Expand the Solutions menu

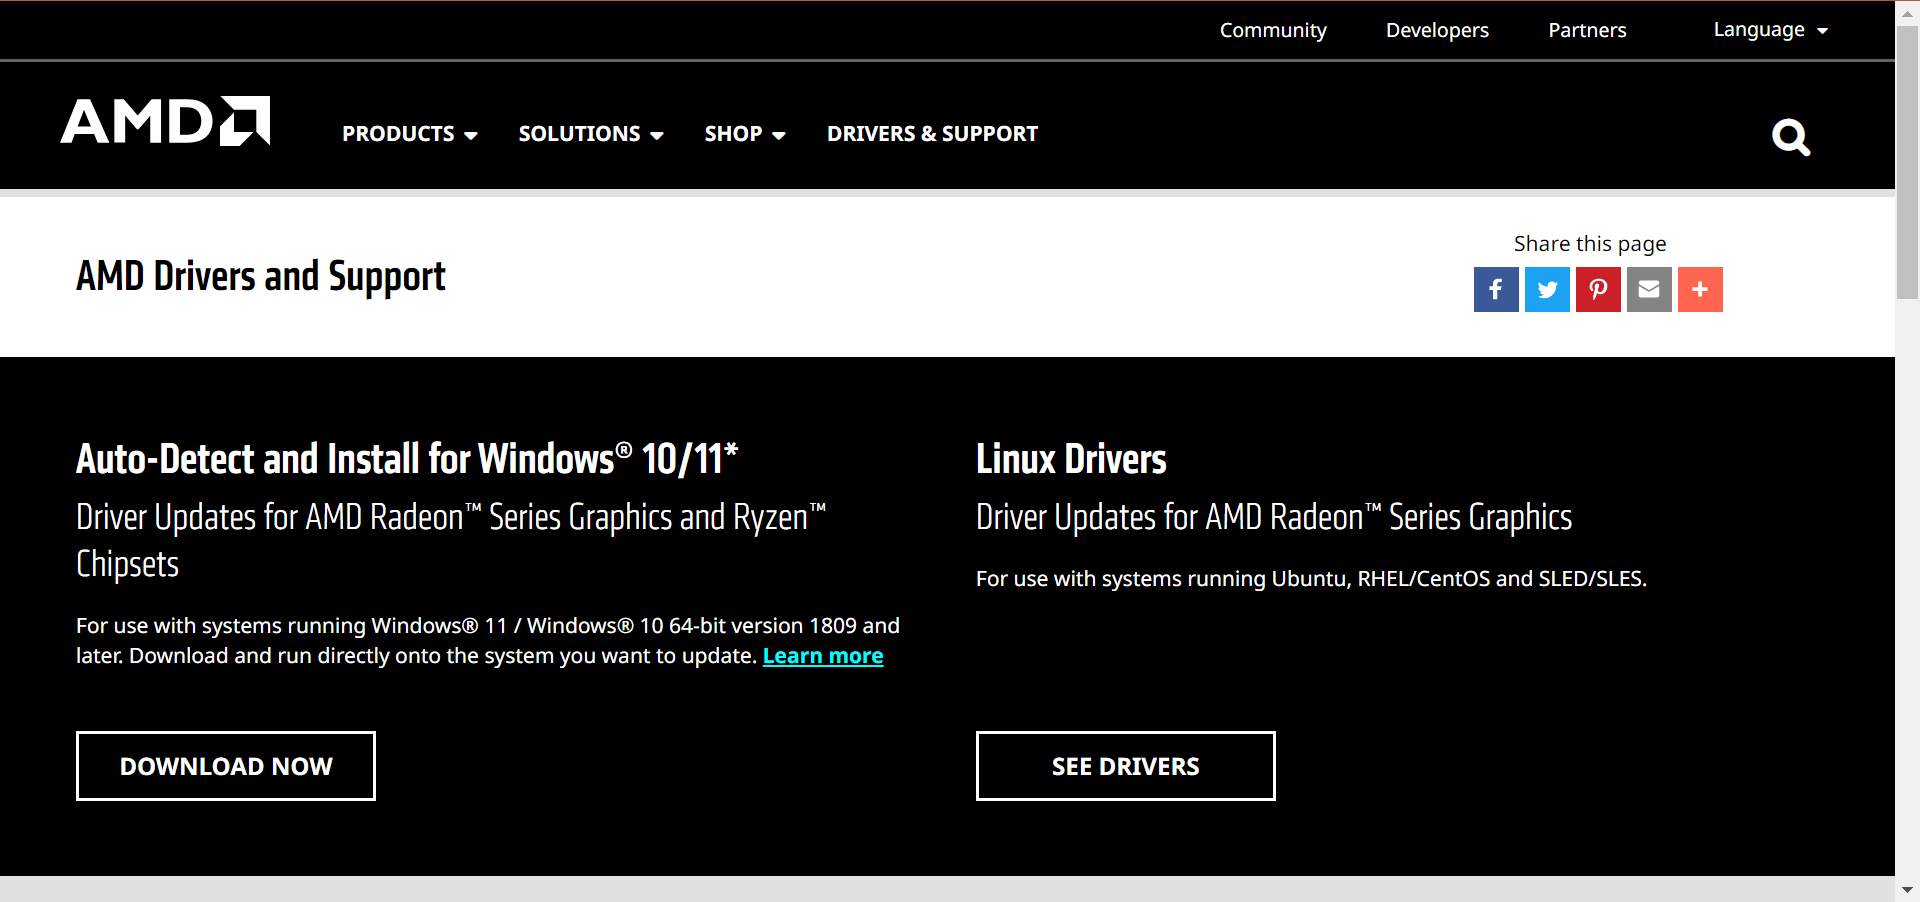point(591,134)
